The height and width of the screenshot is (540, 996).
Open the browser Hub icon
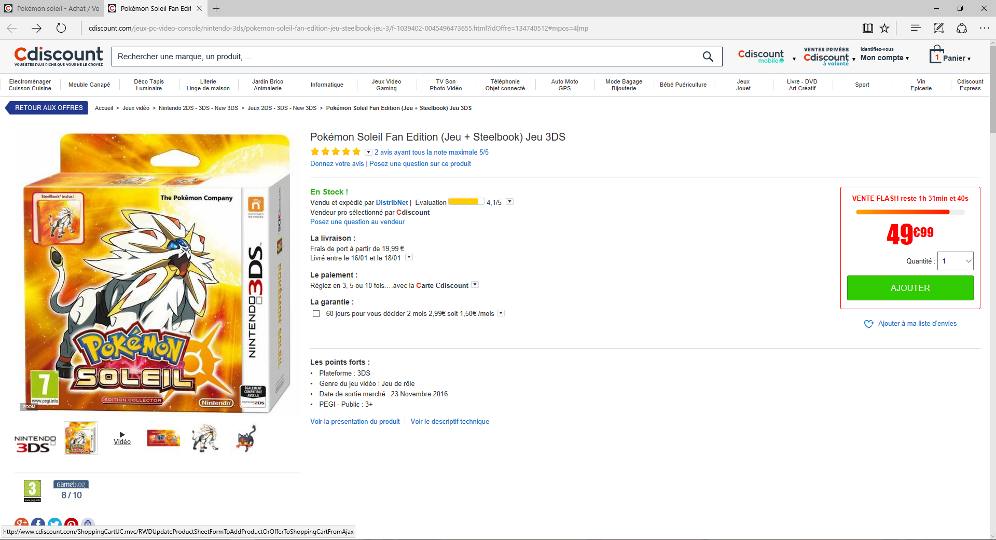pos(912,28)
